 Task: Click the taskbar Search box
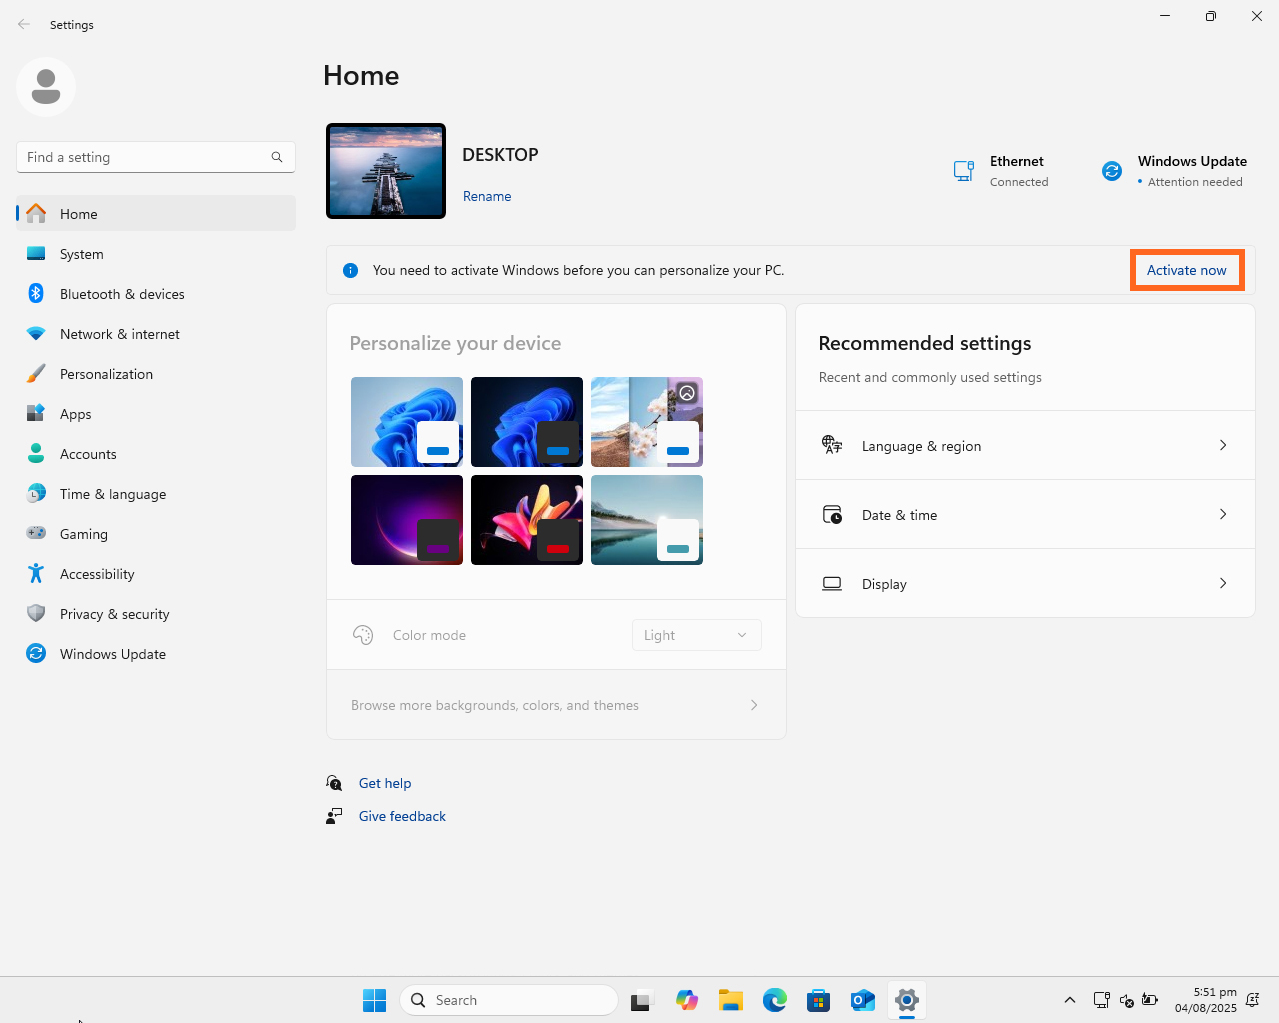pos(509,1000)
